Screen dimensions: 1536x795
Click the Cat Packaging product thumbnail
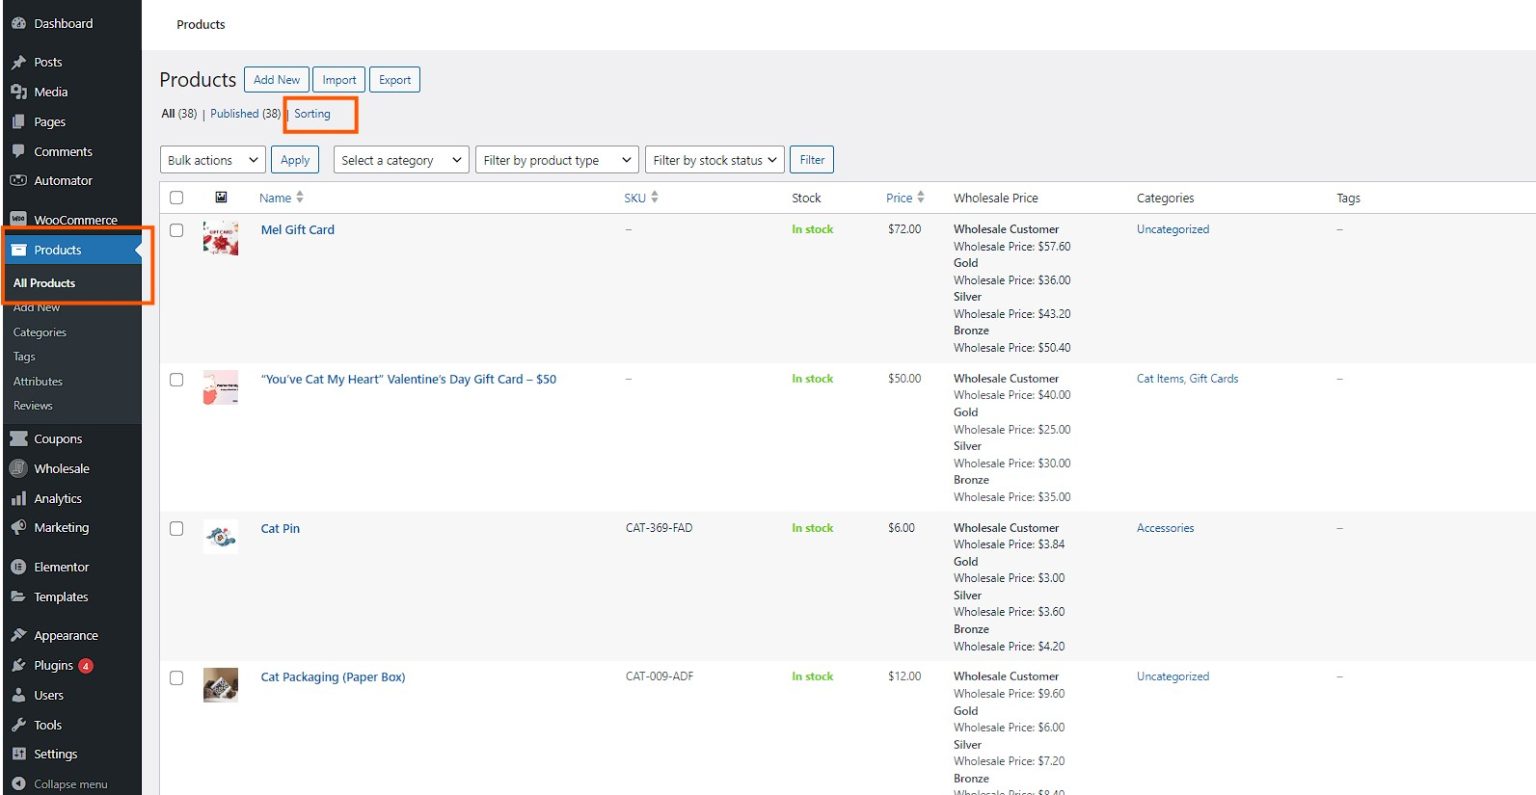(221, 685)
